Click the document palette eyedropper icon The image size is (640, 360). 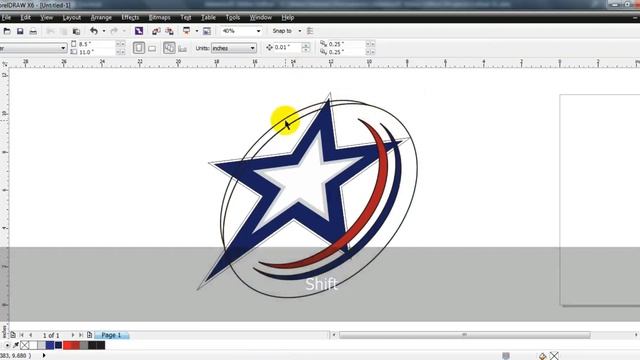(x=16, y=345)
